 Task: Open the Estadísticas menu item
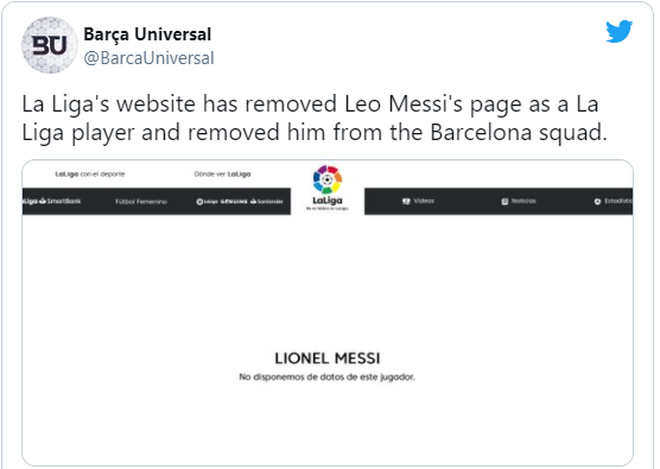click(616, 201)
